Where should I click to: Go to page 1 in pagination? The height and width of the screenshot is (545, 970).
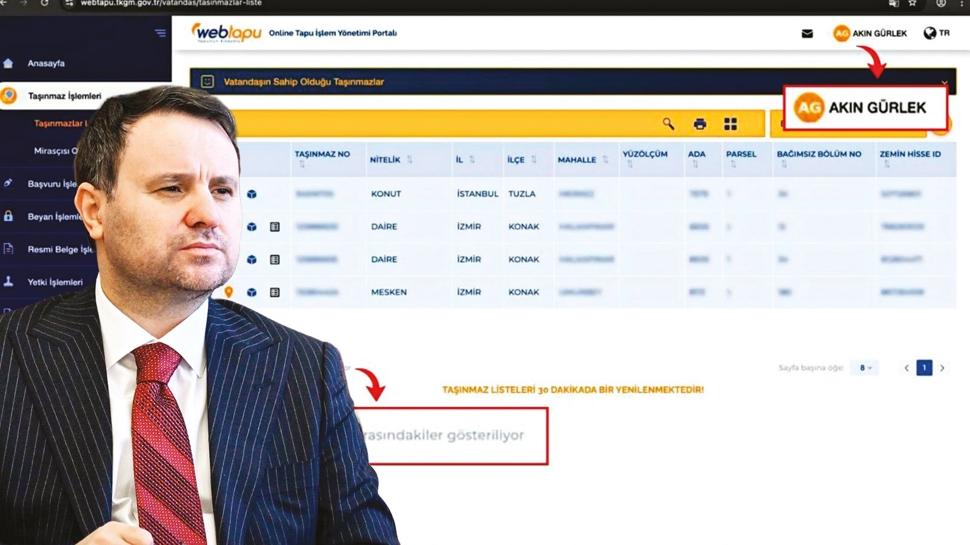pos(924,368)
